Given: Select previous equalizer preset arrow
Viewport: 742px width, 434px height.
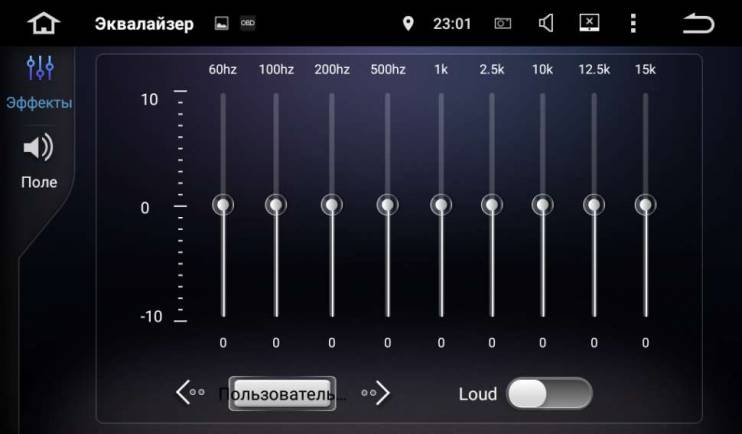Looking at the screenshot, I should (190, 392).
